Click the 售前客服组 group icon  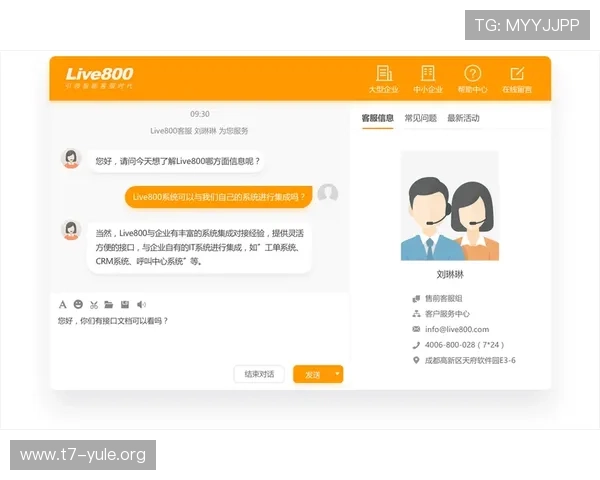pos(416,299)
